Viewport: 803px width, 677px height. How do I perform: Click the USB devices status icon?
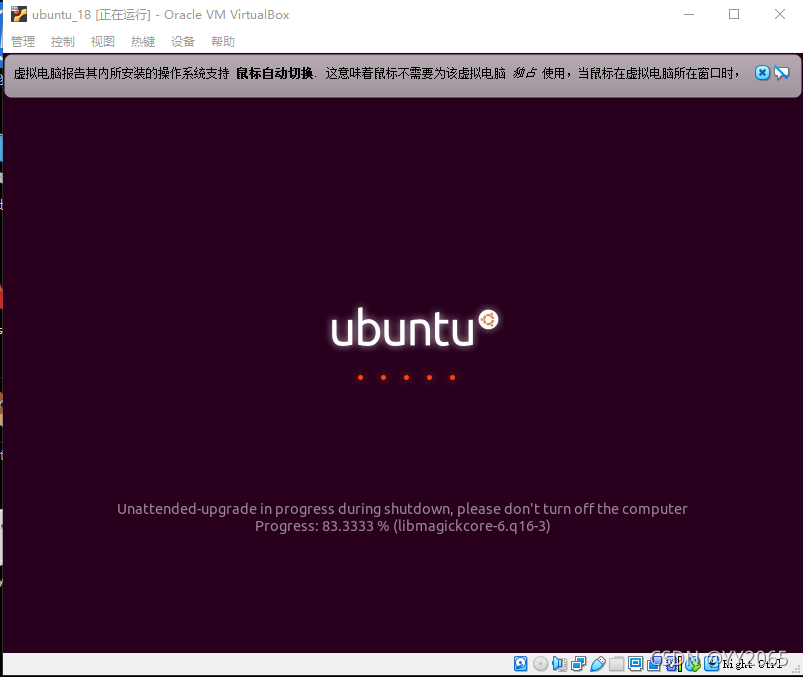[x=598, y=664]
